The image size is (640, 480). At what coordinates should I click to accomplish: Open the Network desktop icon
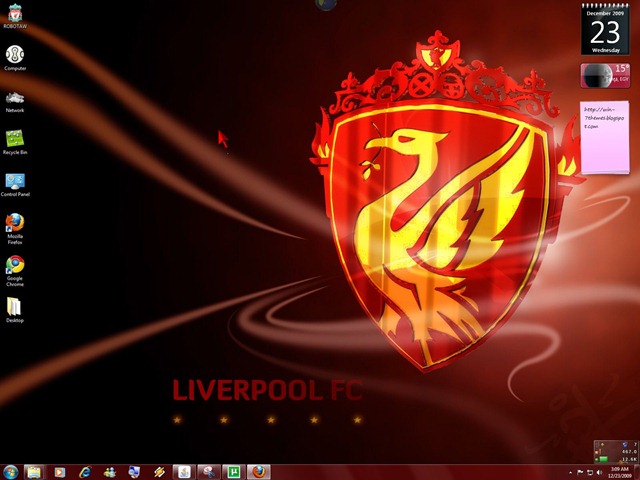tap(15, 102)
